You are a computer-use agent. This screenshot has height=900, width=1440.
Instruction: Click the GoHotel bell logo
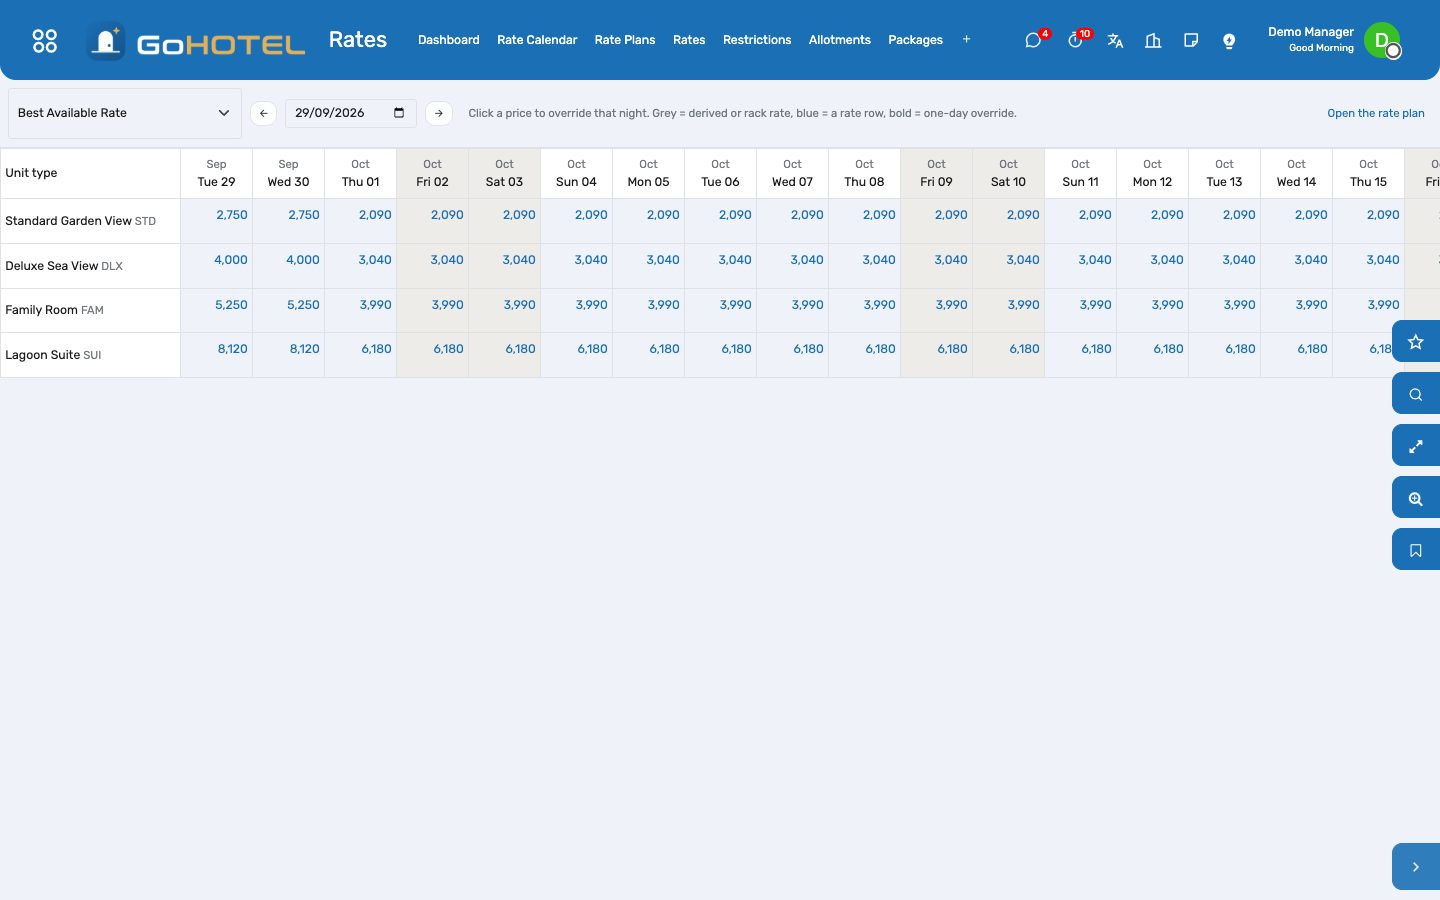(106, 41)
